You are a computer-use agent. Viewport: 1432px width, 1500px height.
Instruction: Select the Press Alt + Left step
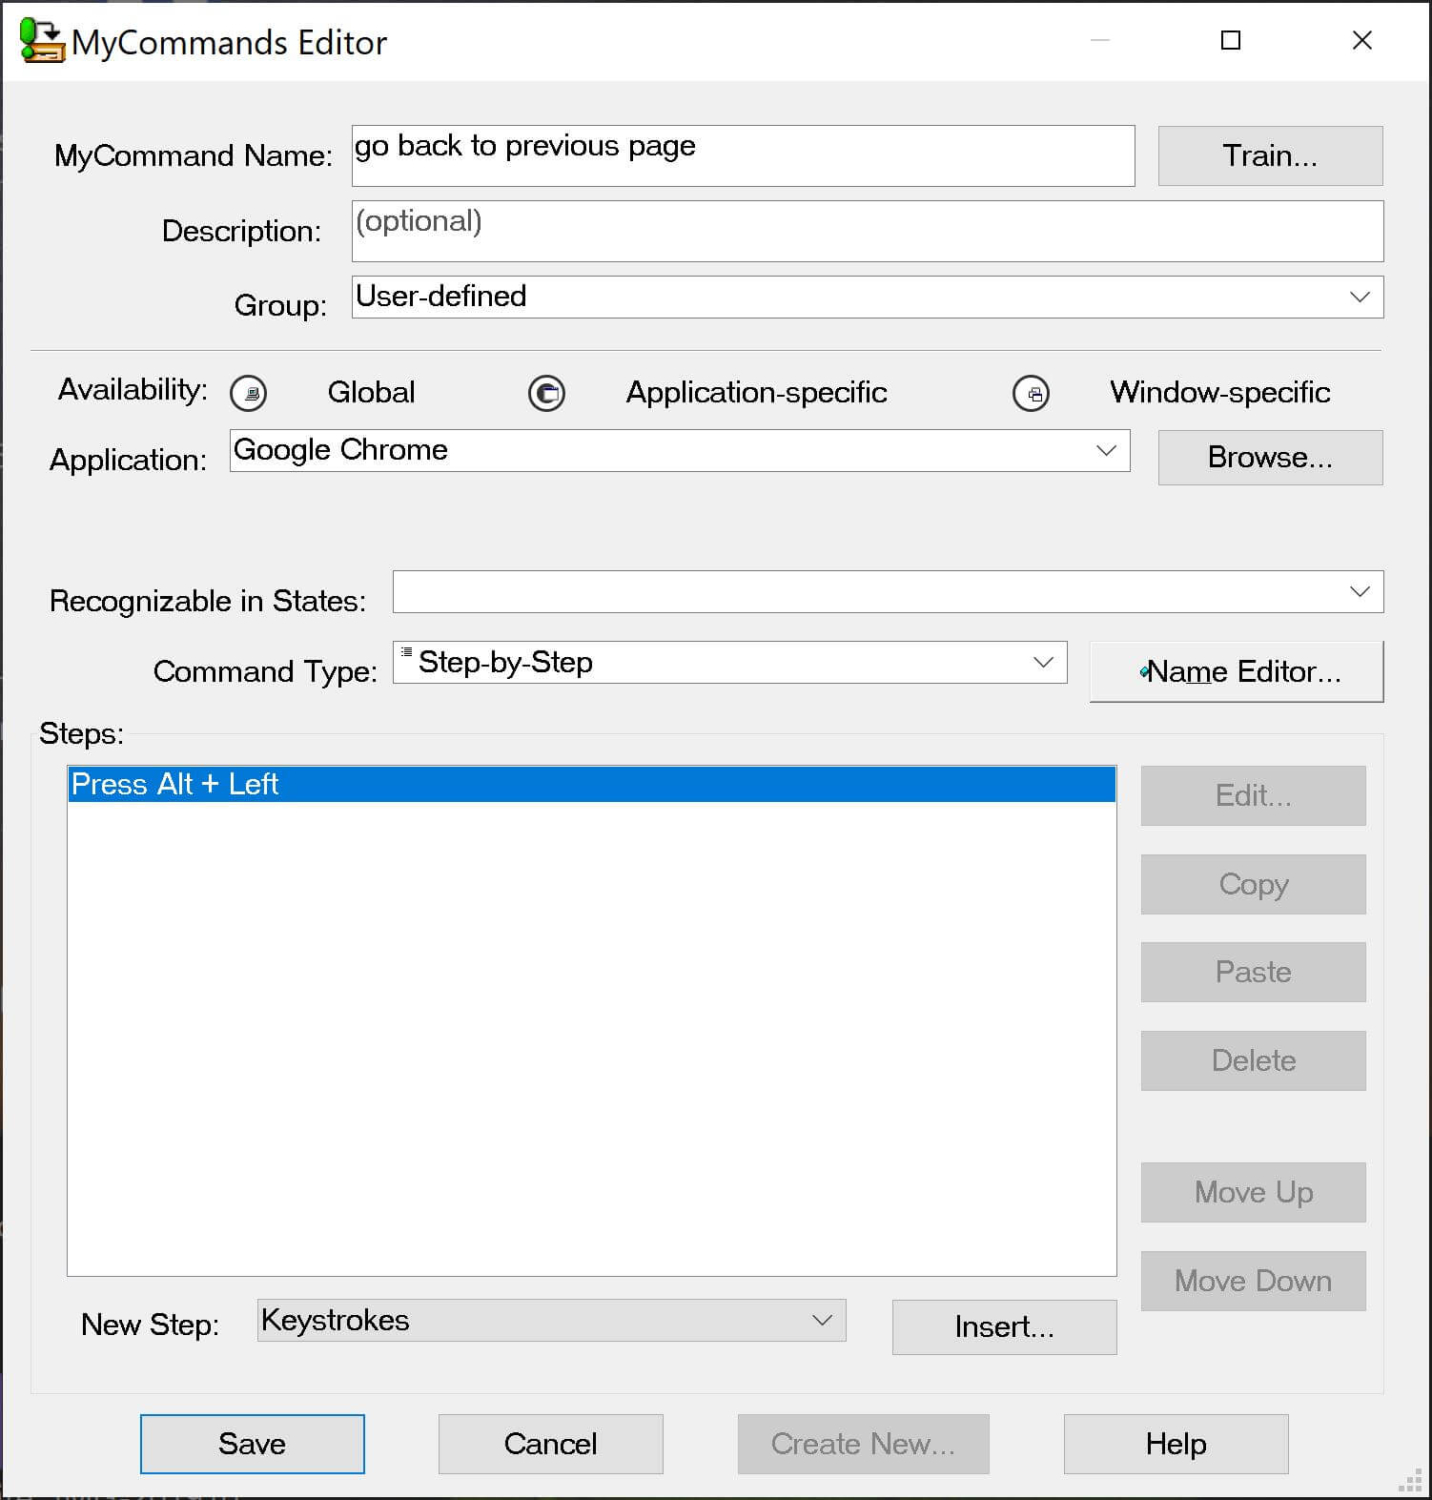(400, 784)
